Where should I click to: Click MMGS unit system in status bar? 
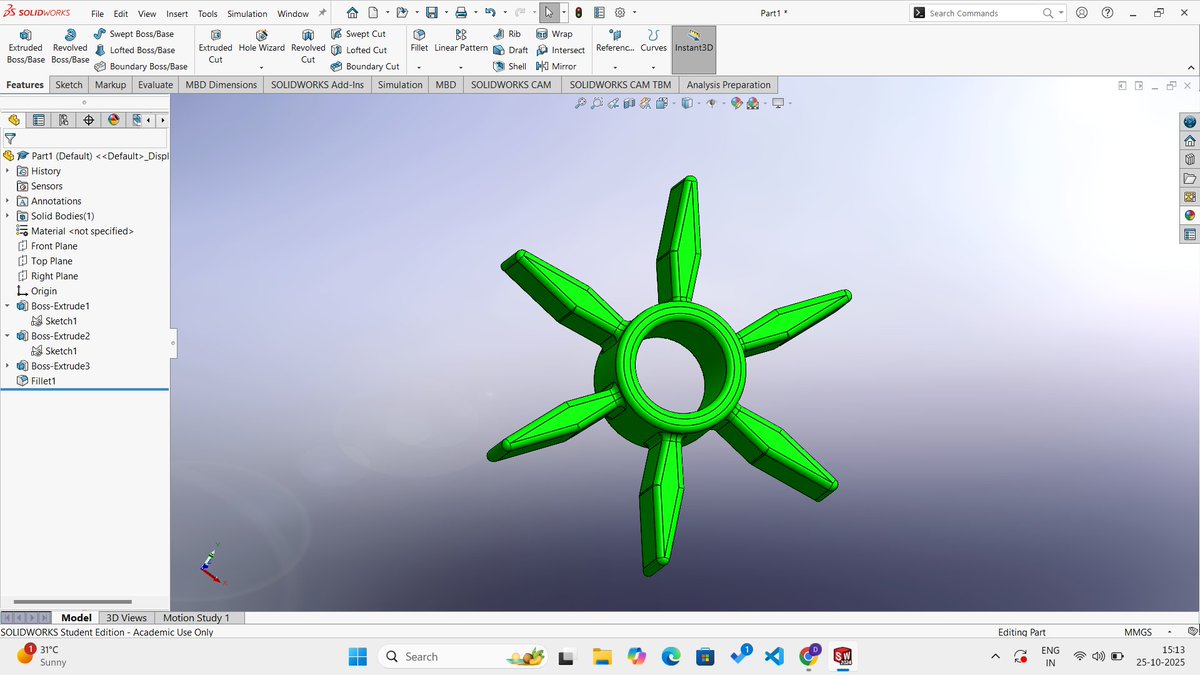click(1138, 633)
